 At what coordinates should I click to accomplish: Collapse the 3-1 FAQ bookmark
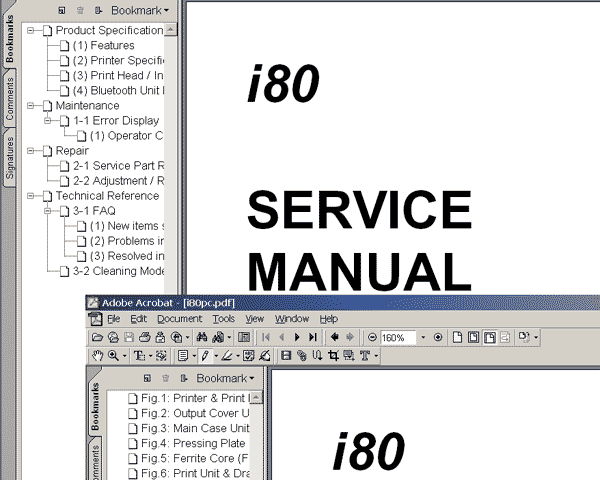[x=47, y=211]
